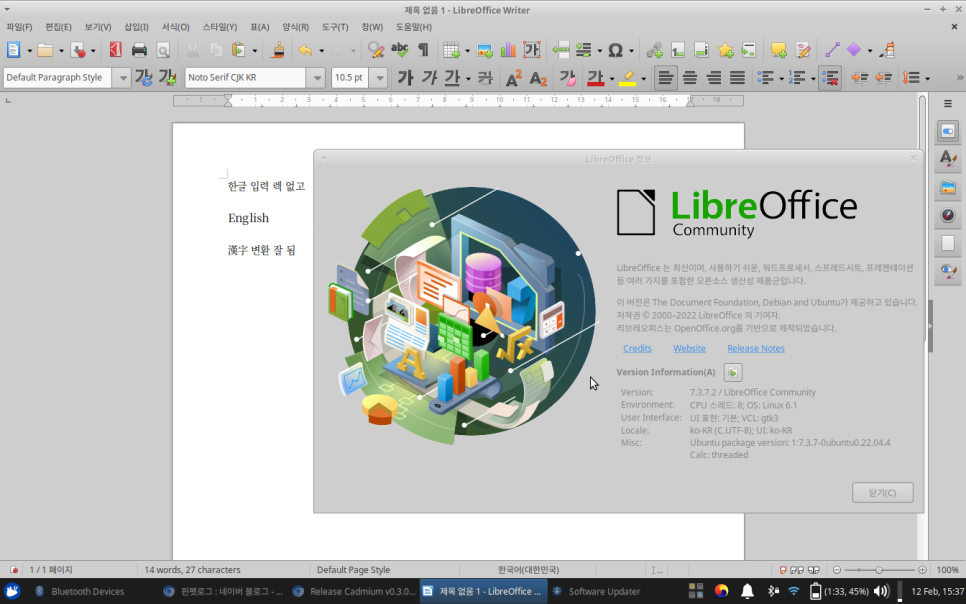The height and width of the screenshot is (604, 966).
Task: Click the font size input field
Action: pos(350,78)
